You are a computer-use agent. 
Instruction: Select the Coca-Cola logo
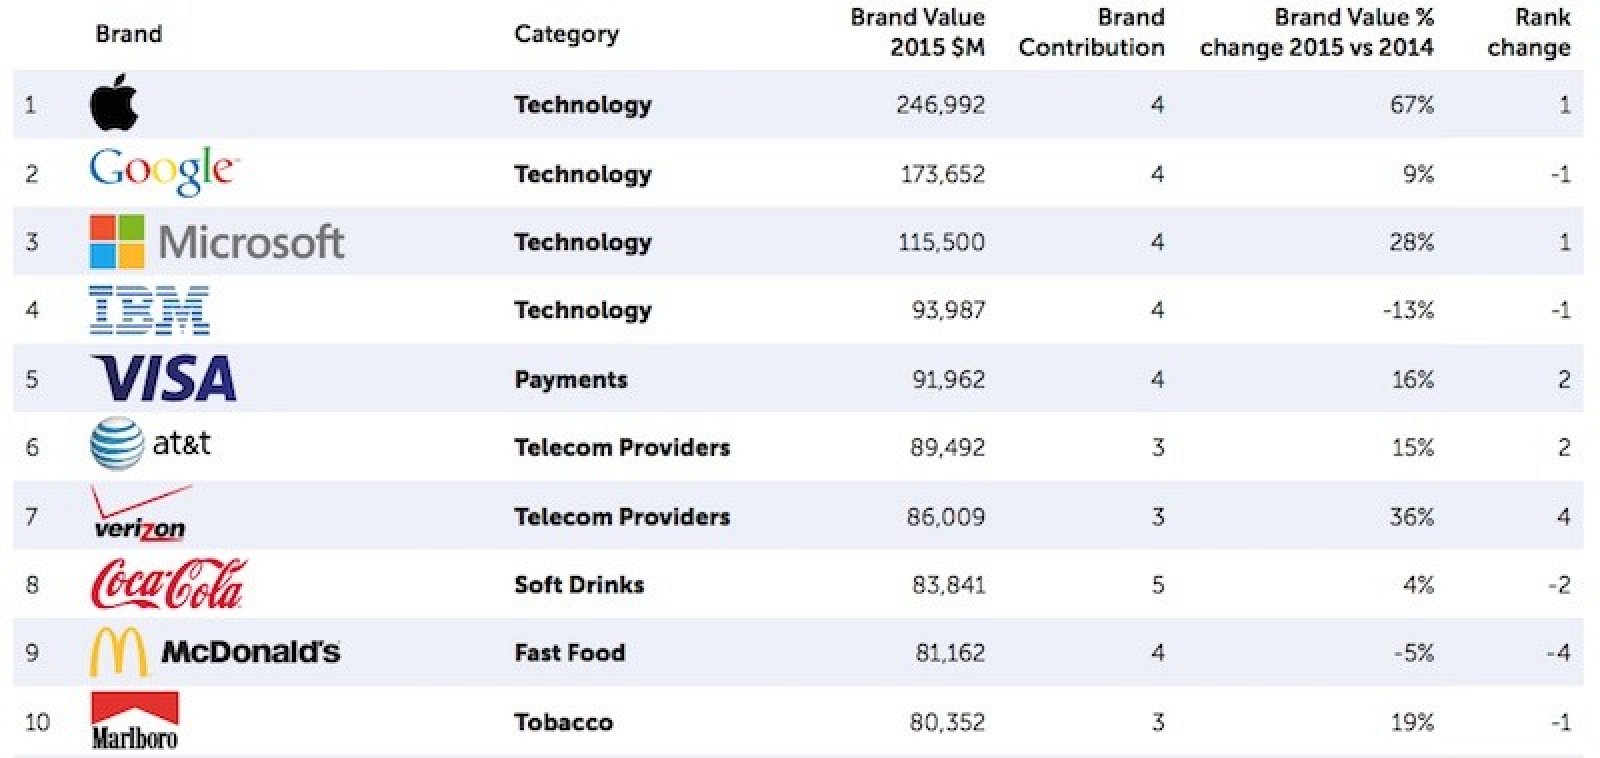click(168, 584)
